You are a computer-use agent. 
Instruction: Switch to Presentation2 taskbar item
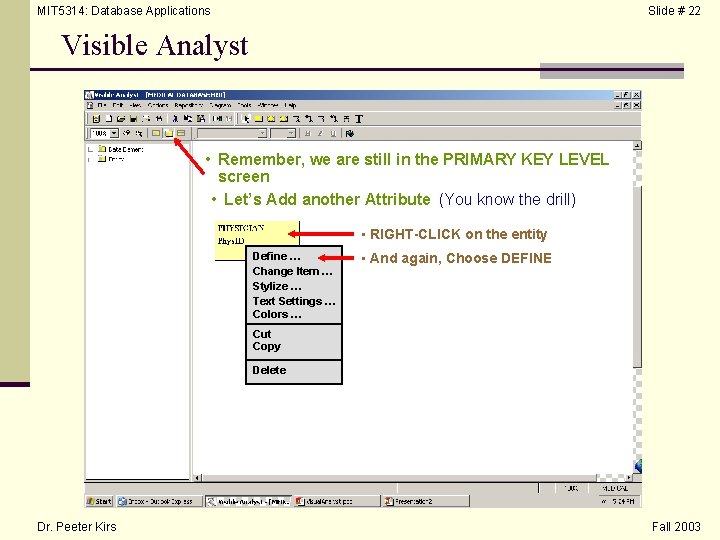[426, 501]
